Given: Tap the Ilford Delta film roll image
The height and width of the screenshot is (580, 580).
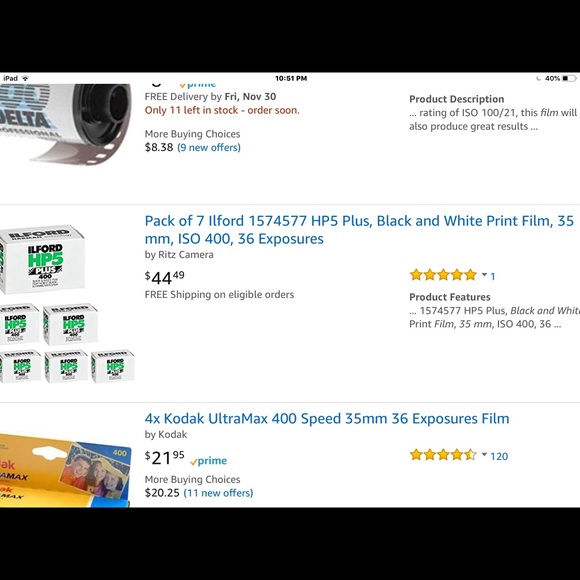Looking at the screenshot, I should click(65, 124).
